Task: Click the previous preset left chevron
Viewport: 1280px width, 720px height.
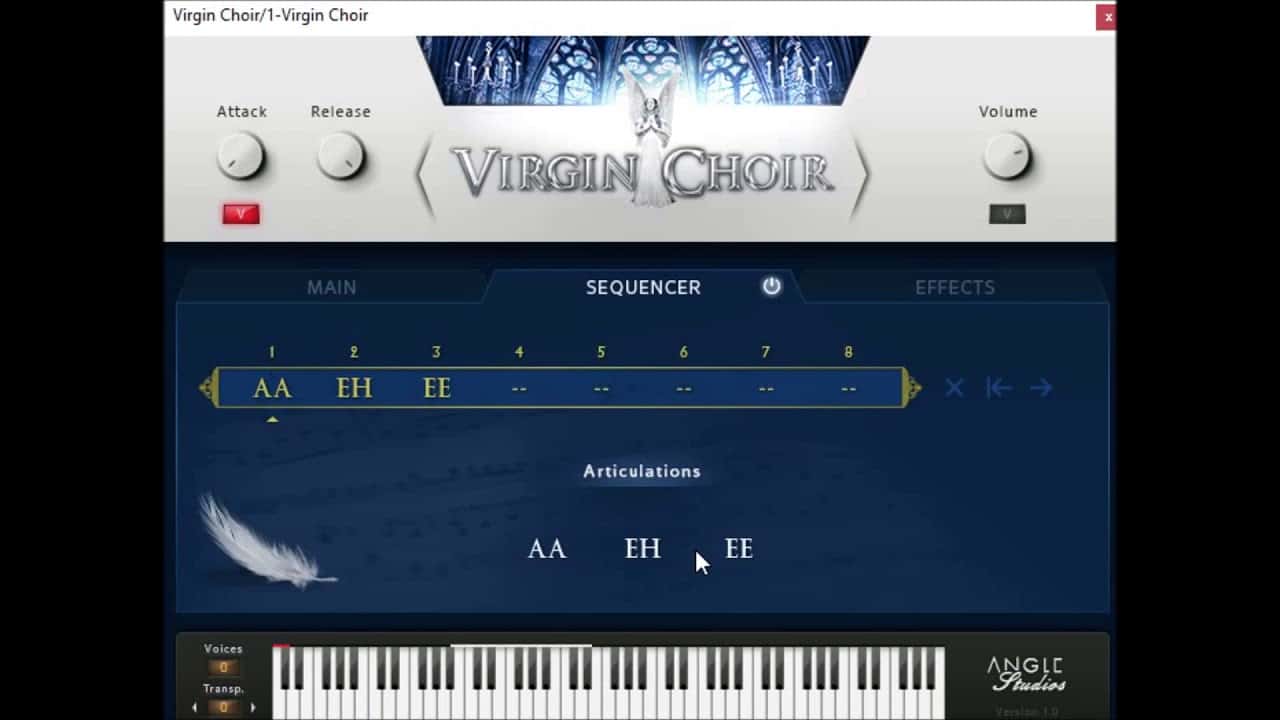Action: pos(427,177)
